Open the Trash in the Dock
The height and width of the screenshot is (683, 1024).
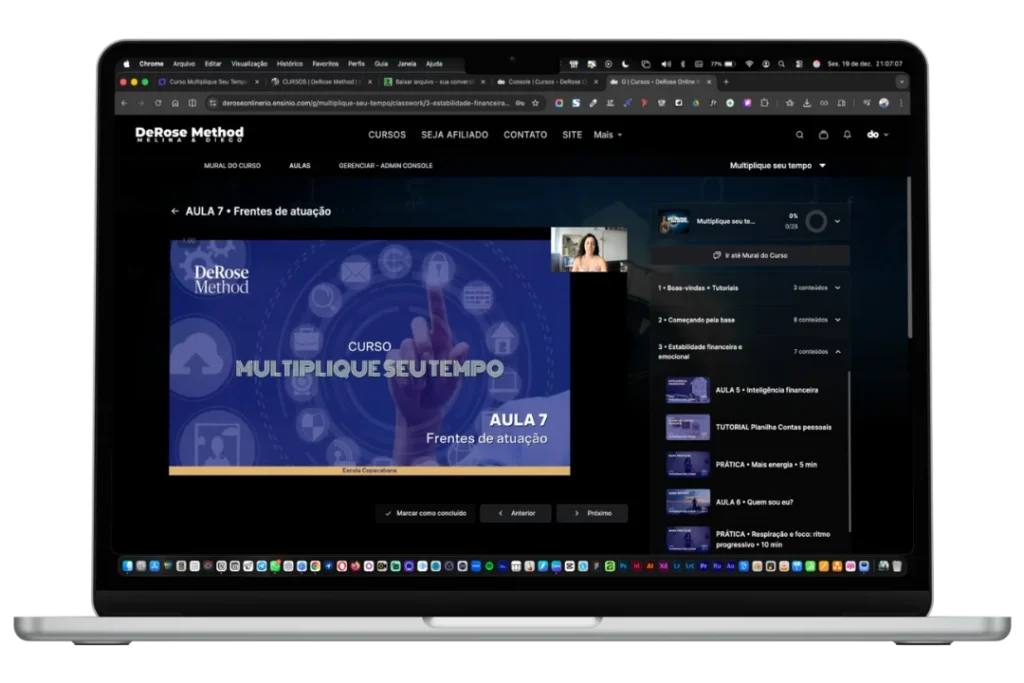897,566
